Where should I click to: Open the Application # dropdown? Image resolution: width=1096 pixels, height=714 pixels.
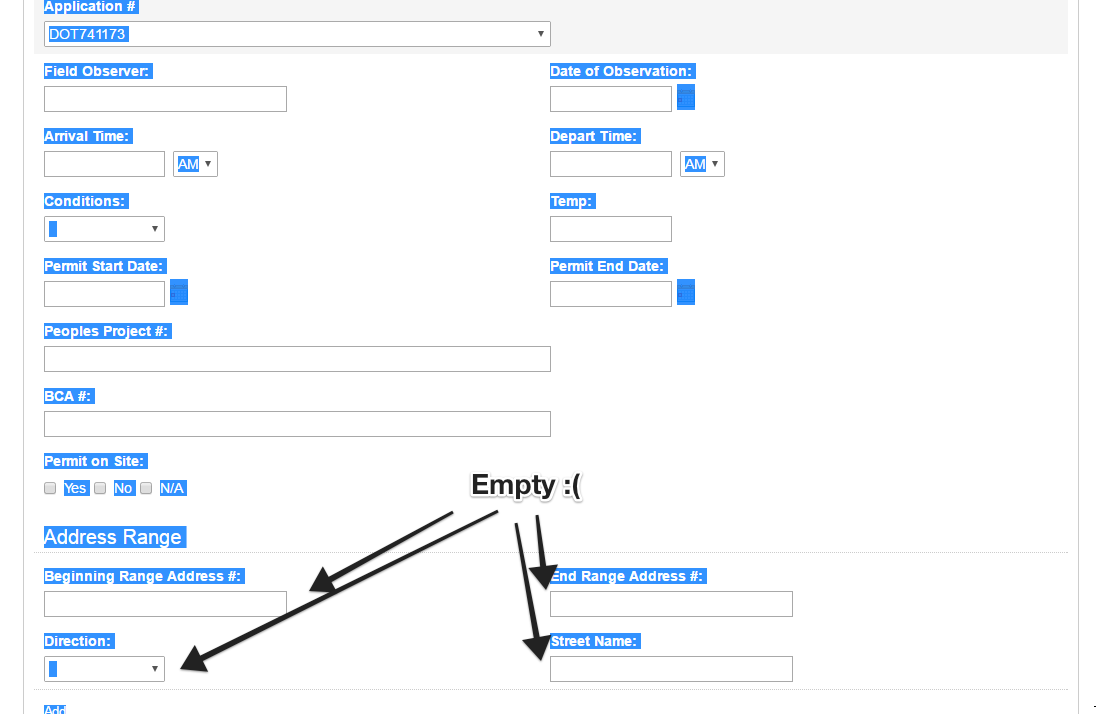[x=297, y=34]
